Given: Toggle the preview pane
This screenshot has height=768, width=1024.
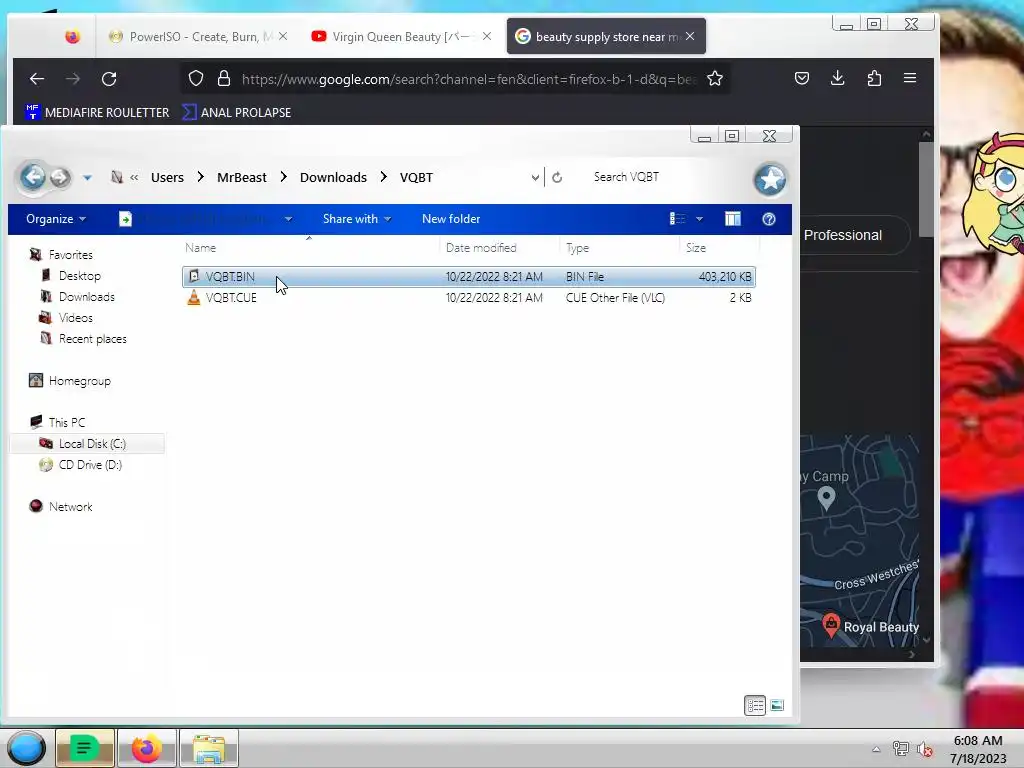Looking at the screenshot, I should coord(733,219).
